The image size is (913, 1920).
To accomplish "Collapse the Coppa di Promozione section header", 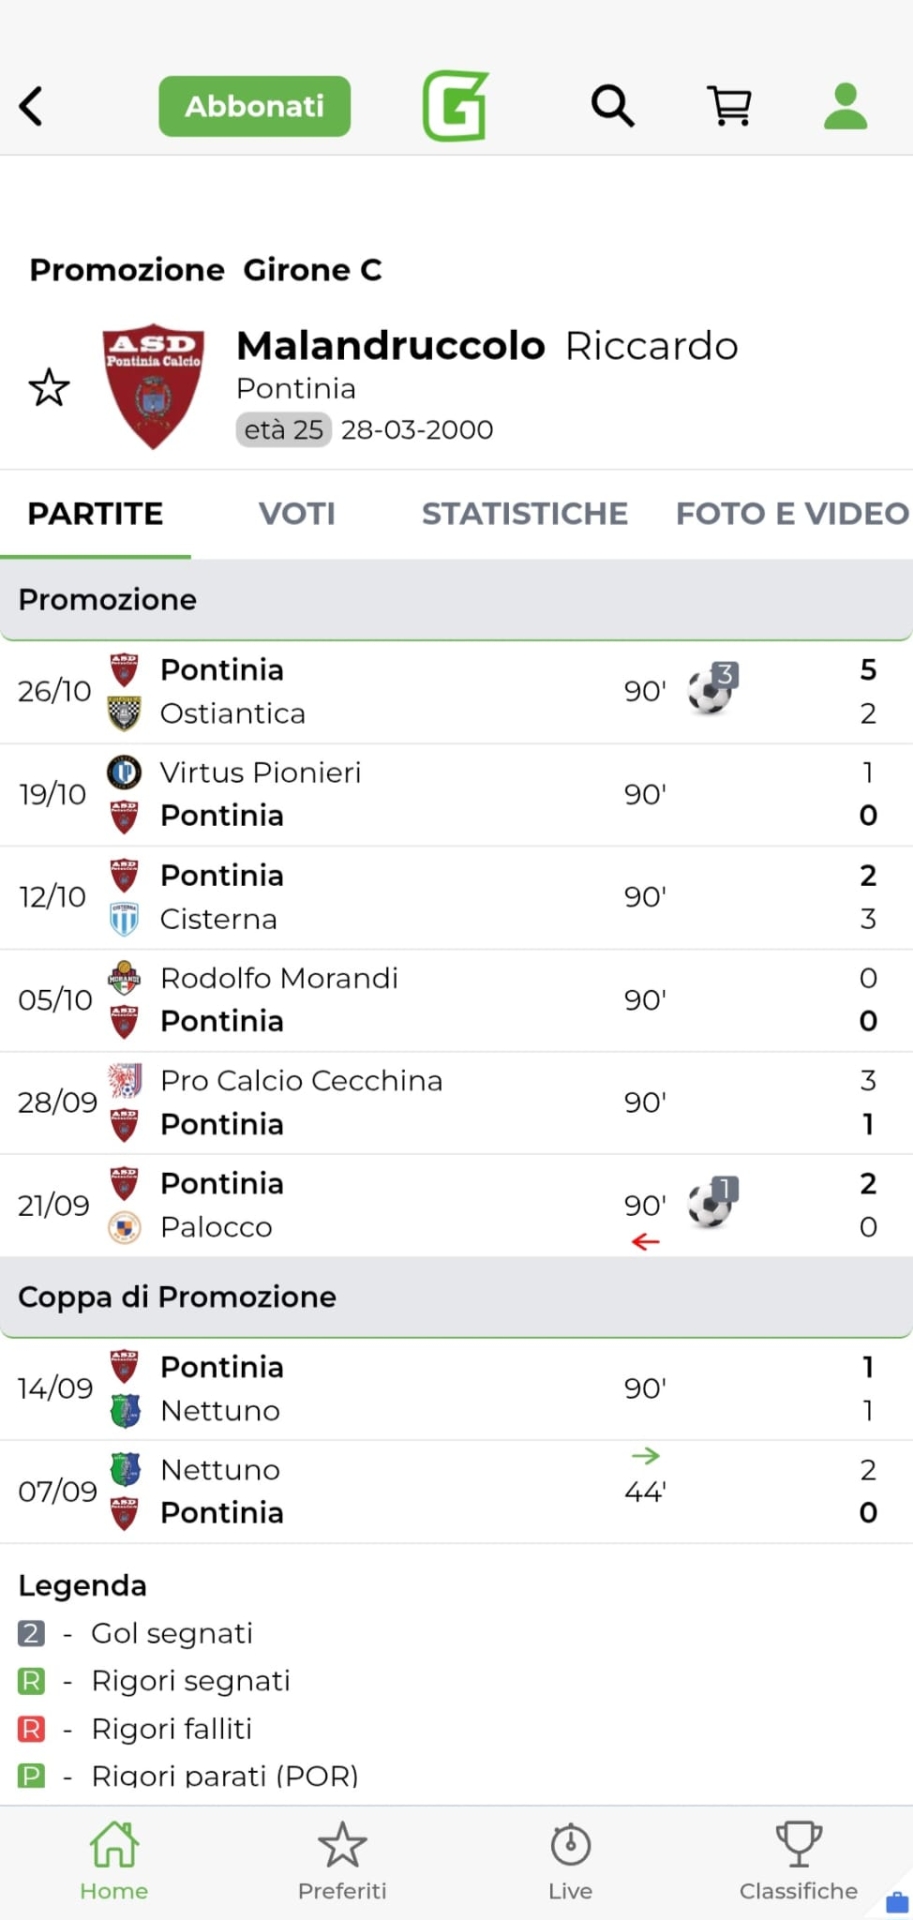I will click(456, 1297).
